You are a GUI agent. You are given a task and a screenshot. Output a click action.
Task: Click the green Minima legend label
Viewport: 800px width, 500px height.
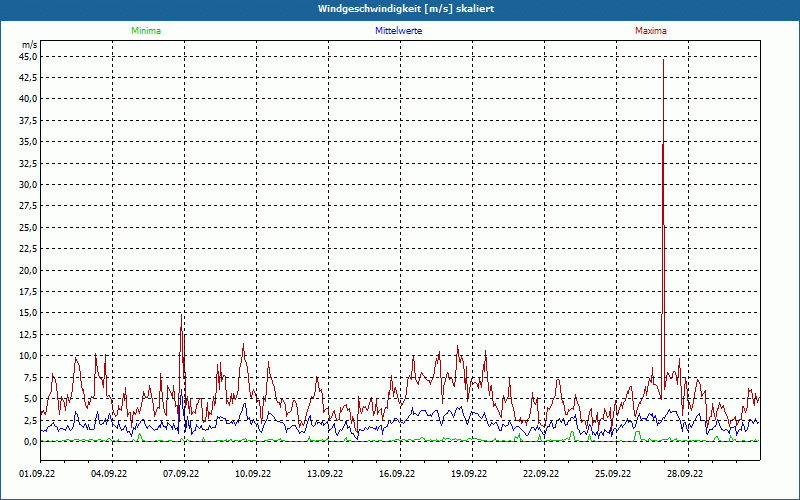click(x=146, y=31)
